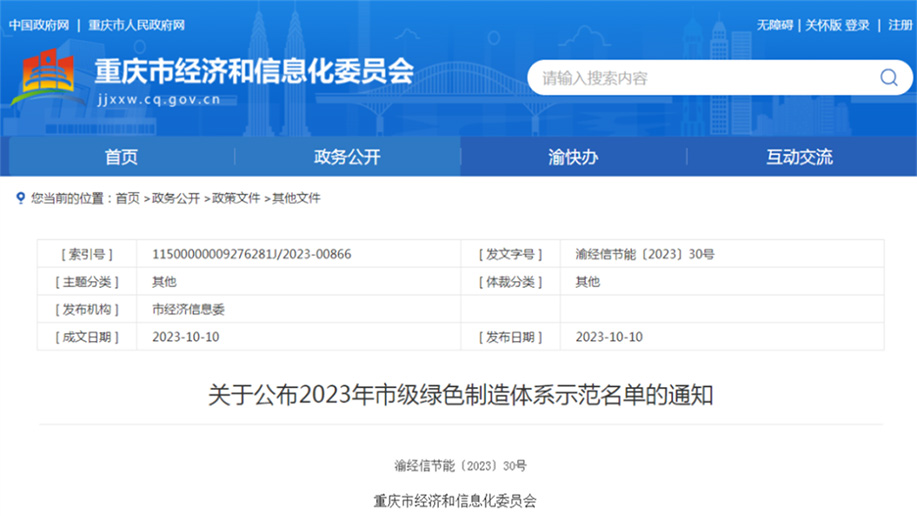Screen dimensions: 917x516
Task: Visit the 重庆市人民政府网 link
Action: [136, 25]
